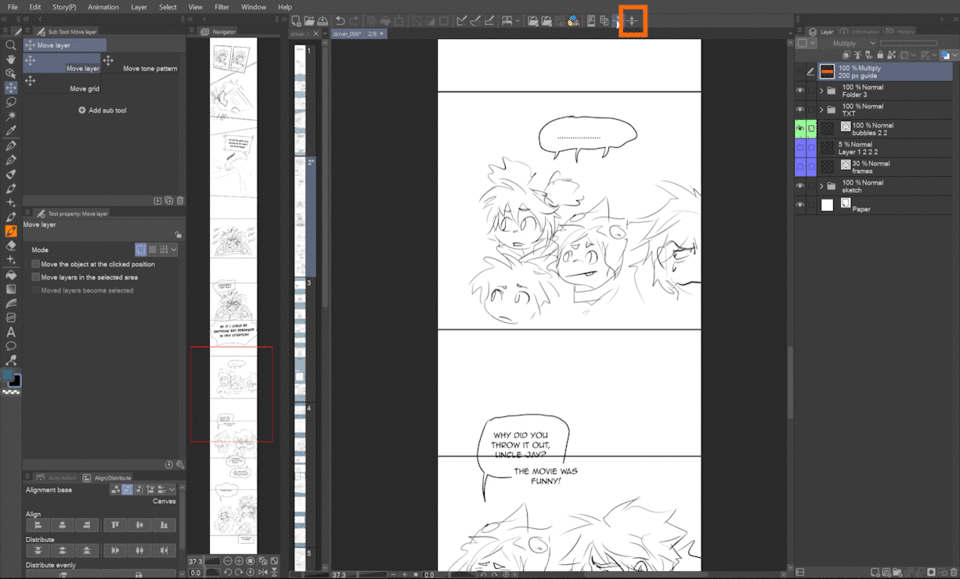Select the Zoom magnifier tool
The width and height of the screenshot is (960, 579).
[10, 45]
